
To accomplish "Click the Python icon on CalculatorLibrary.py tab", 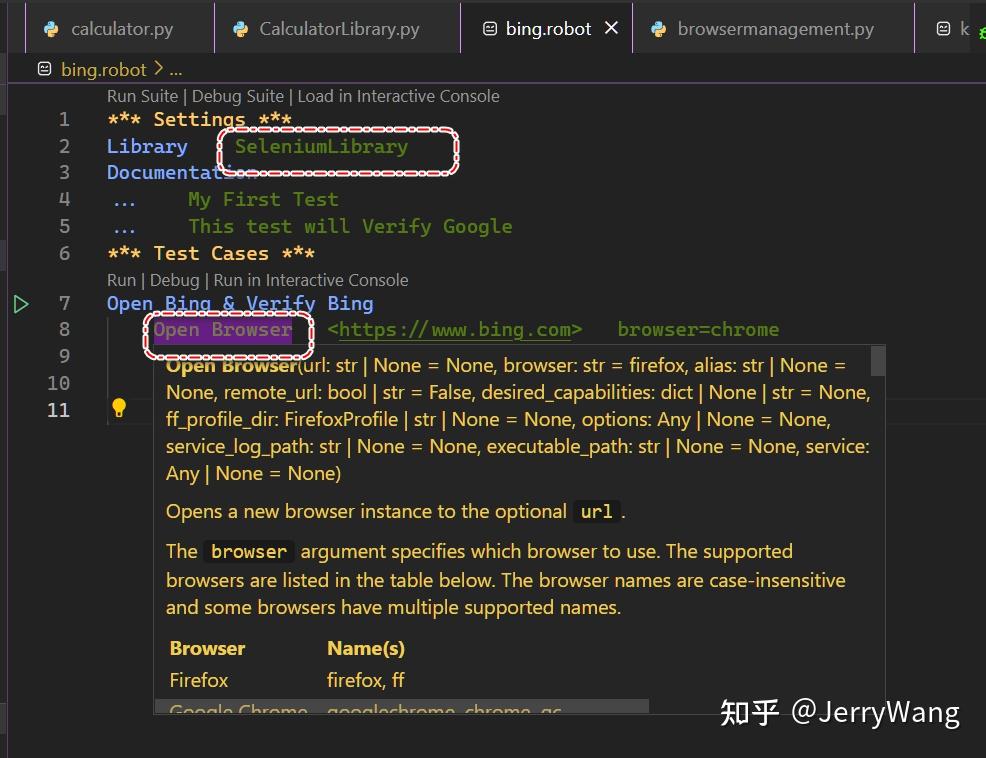I will (x=241, y=29).
